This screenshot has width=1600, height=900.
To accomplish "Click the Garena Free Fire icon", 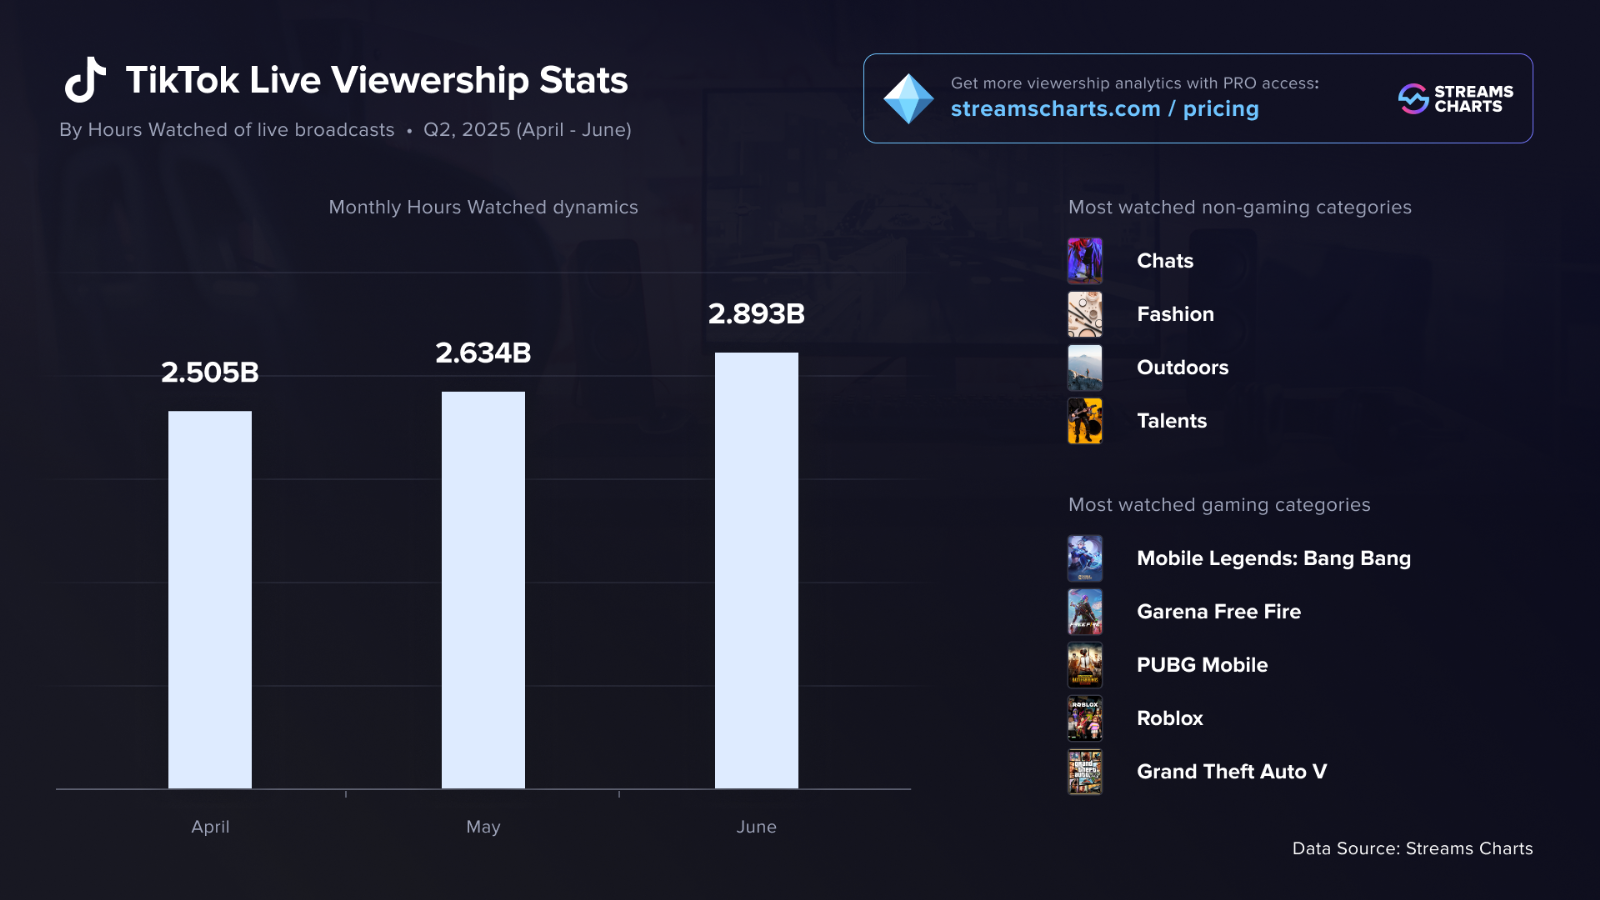I will coord(1085,612).
